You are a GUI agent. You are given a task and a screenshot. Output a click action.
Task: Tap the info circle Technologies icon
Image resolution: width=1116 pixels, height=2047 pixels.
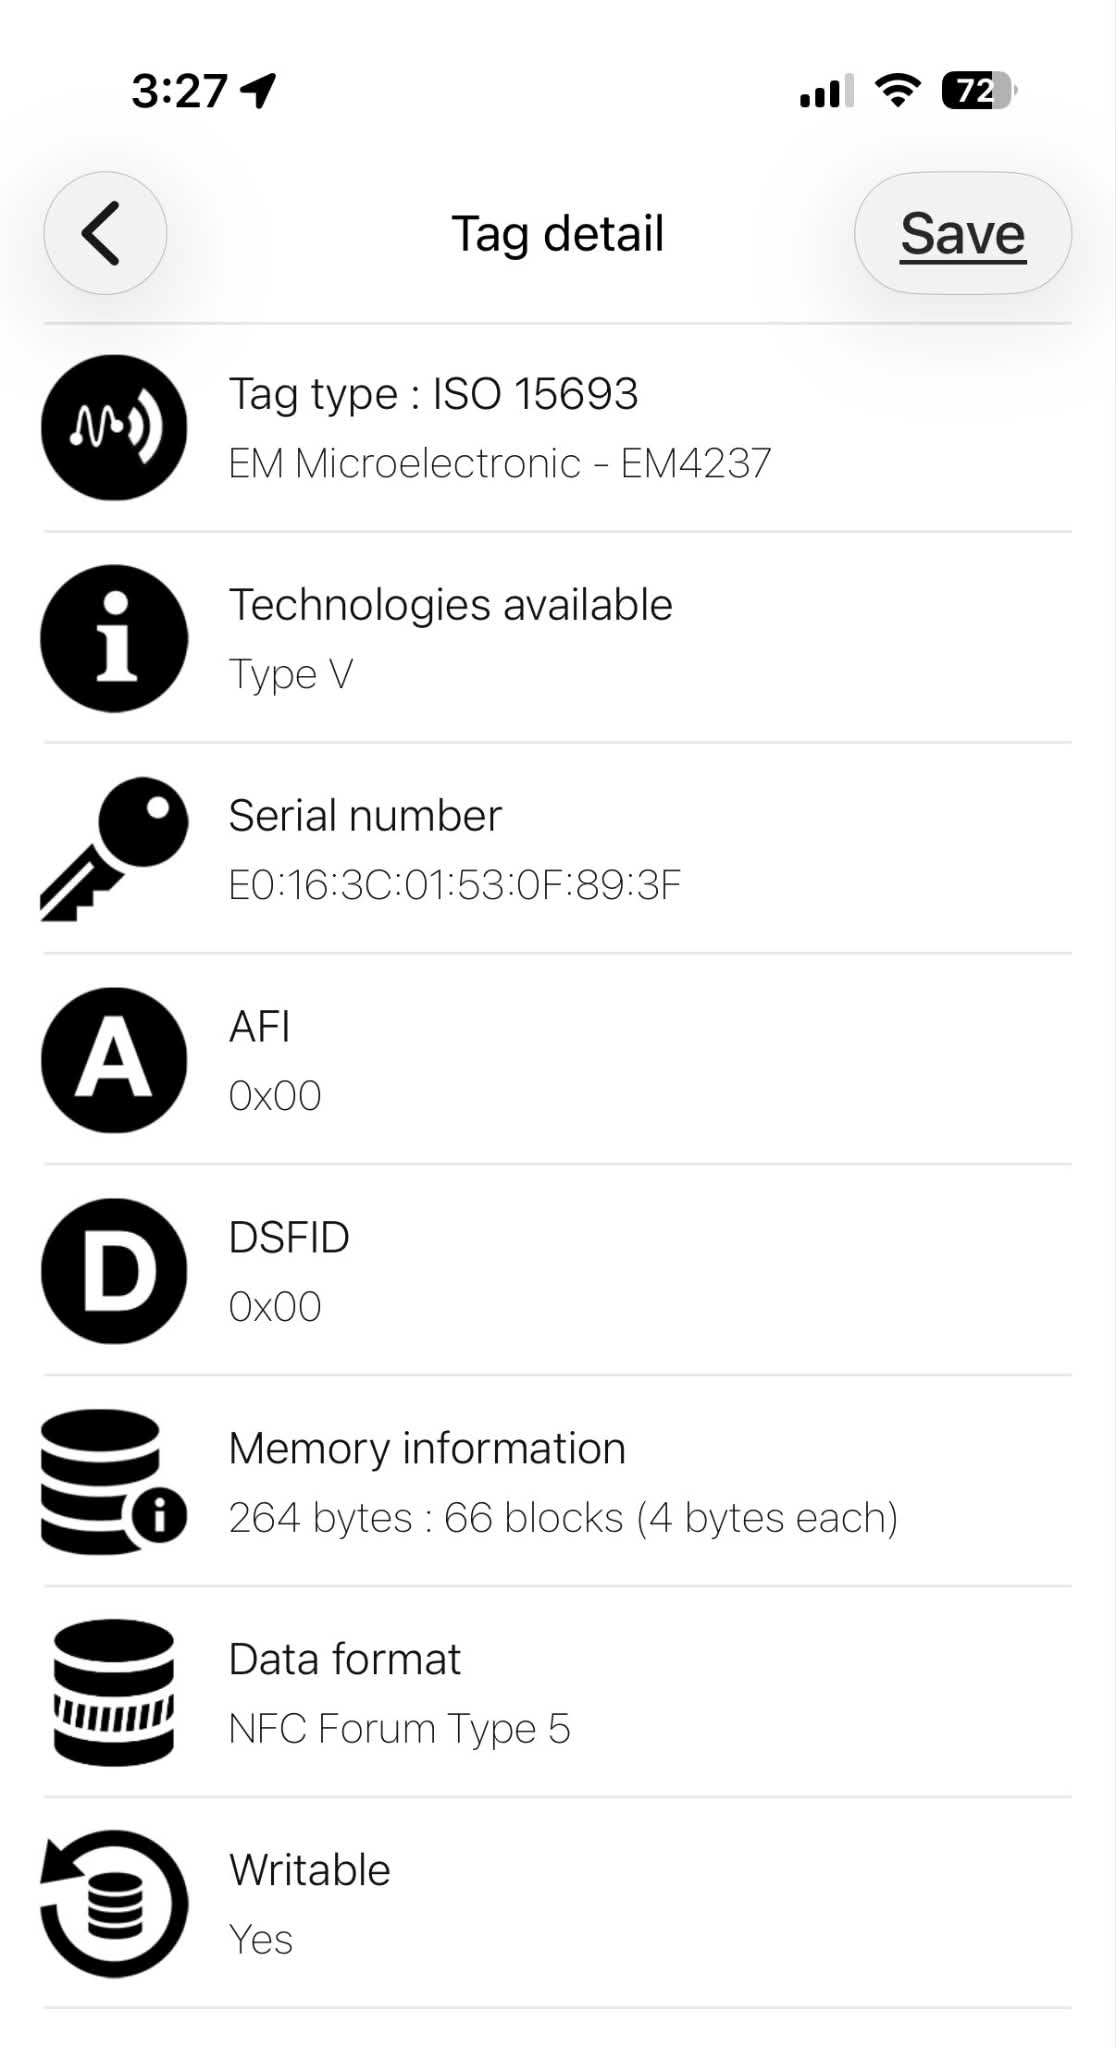point(114,638)
